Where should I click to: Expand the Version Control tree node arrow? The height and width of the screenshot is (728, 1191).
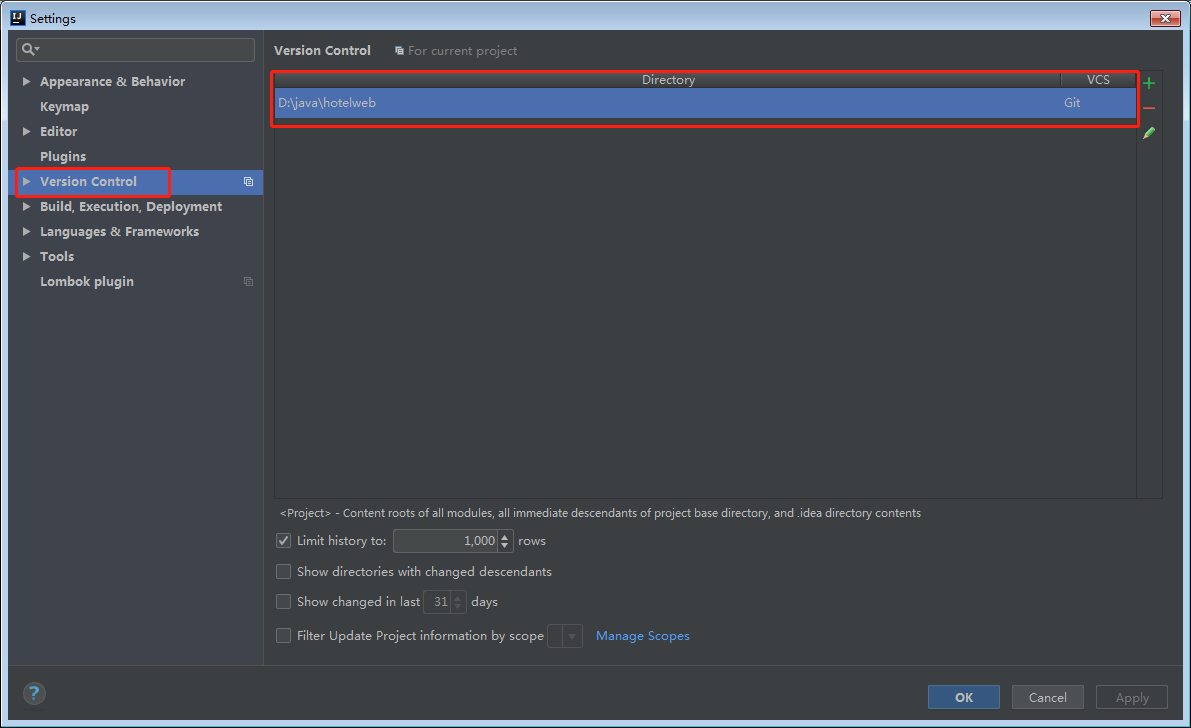point(27,182)
